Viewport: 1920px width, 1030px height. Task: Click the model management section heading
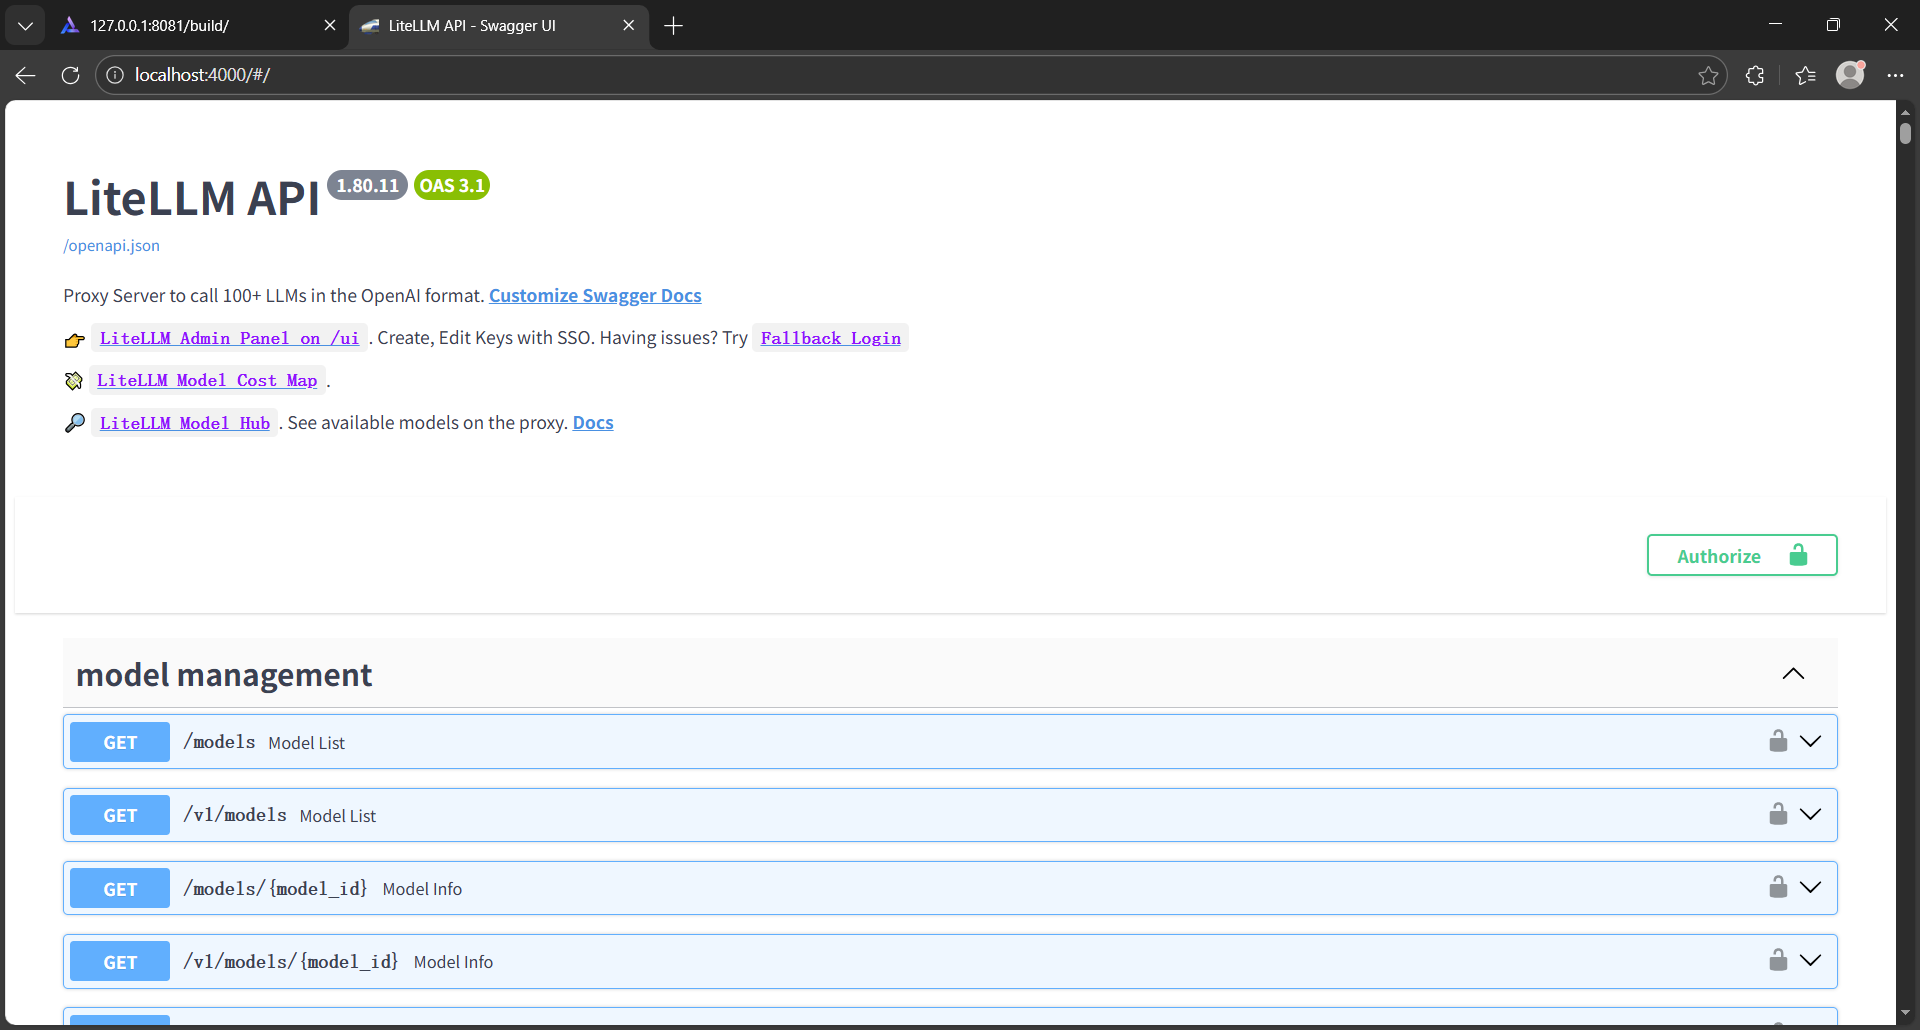coord(224,675)
